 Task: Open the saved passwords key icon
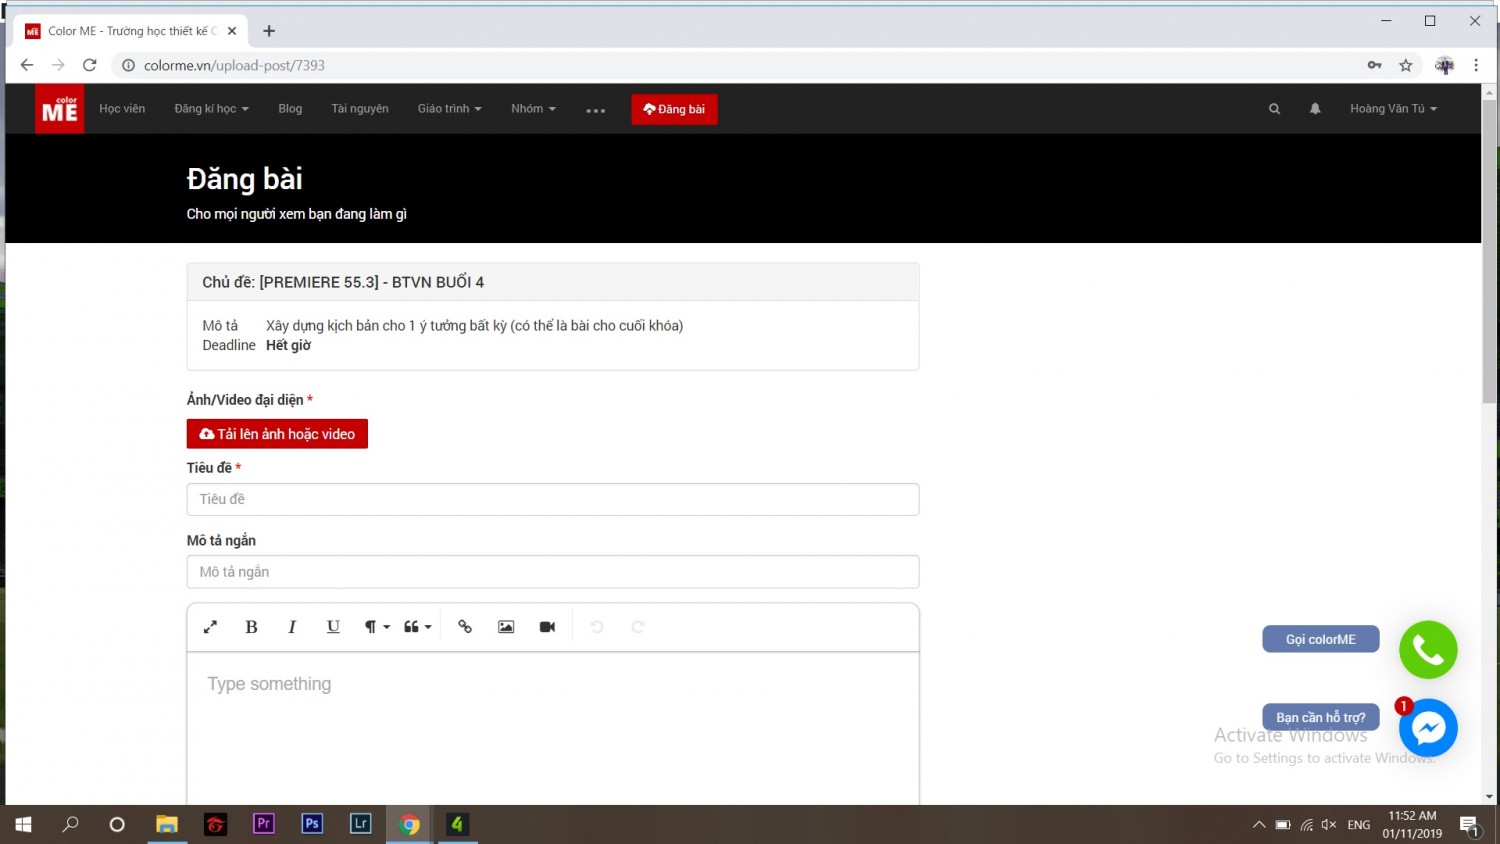click(x=1375, y=65)
